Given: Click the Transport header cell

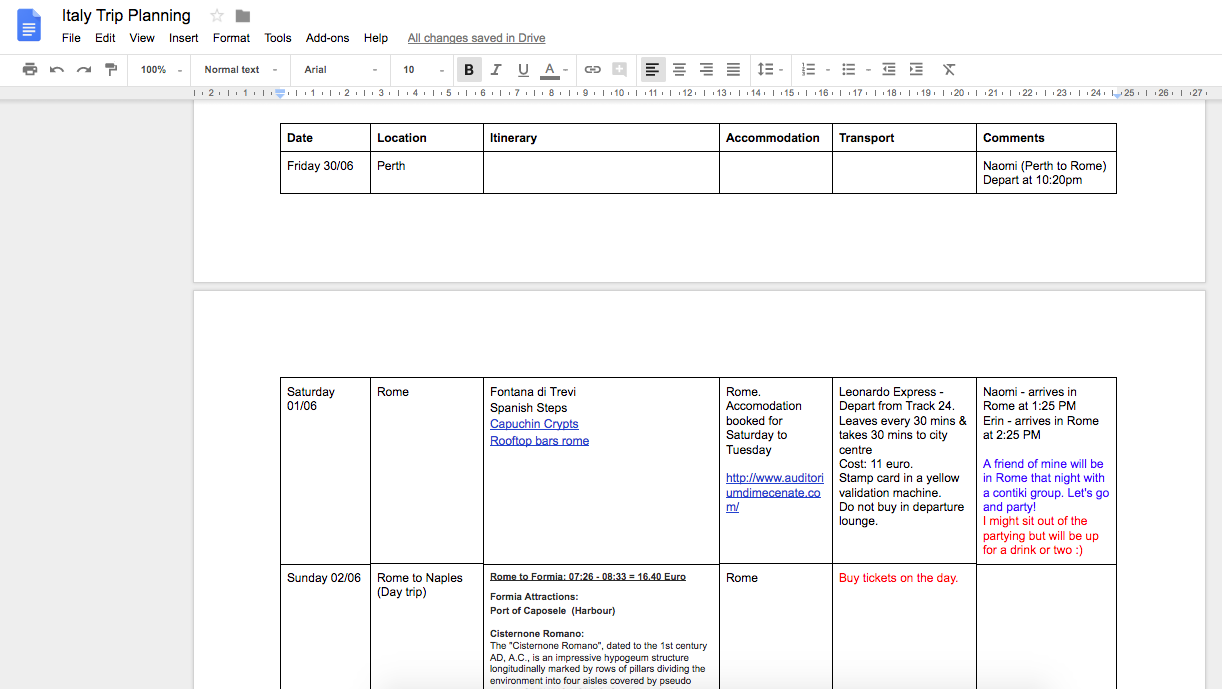Looking at the screenshot, I should pos(904,138).
